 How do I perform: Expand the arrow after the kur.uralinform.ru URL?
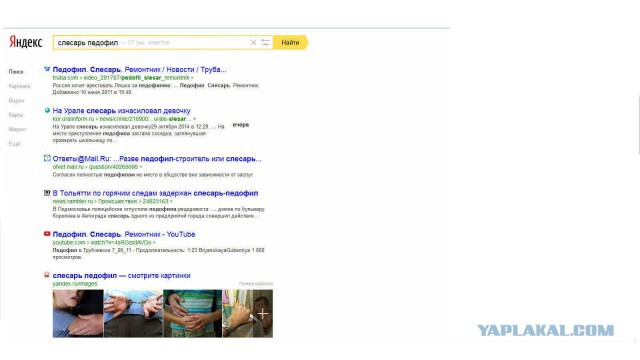coord(194,119)
